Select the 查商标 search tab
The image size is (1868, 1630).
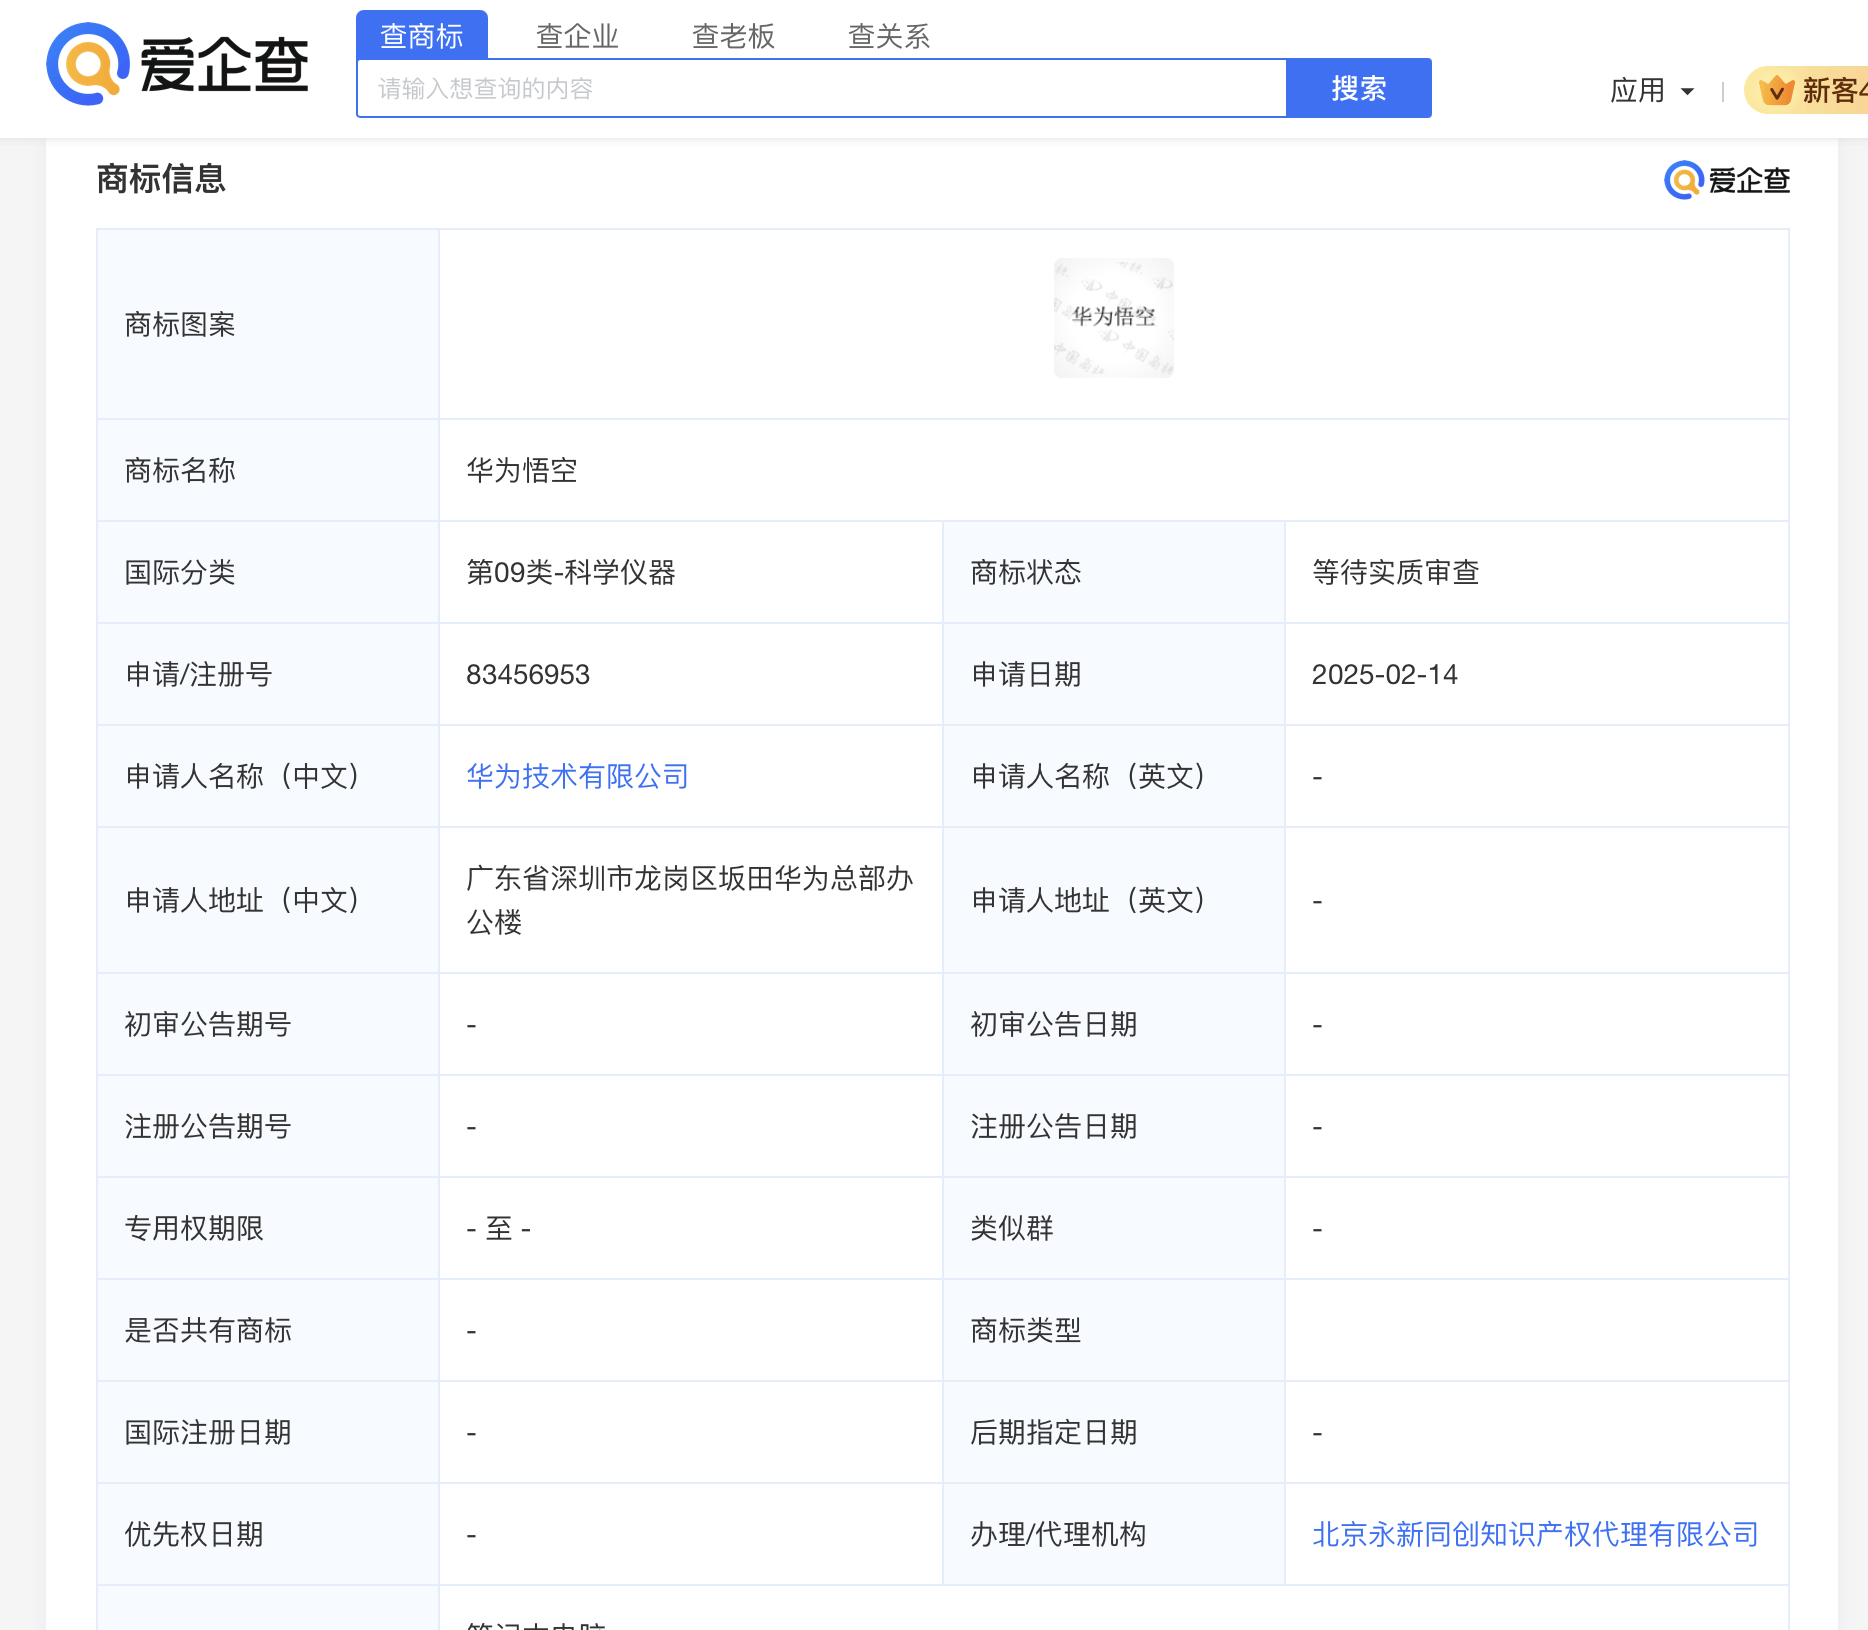[421, 36]
